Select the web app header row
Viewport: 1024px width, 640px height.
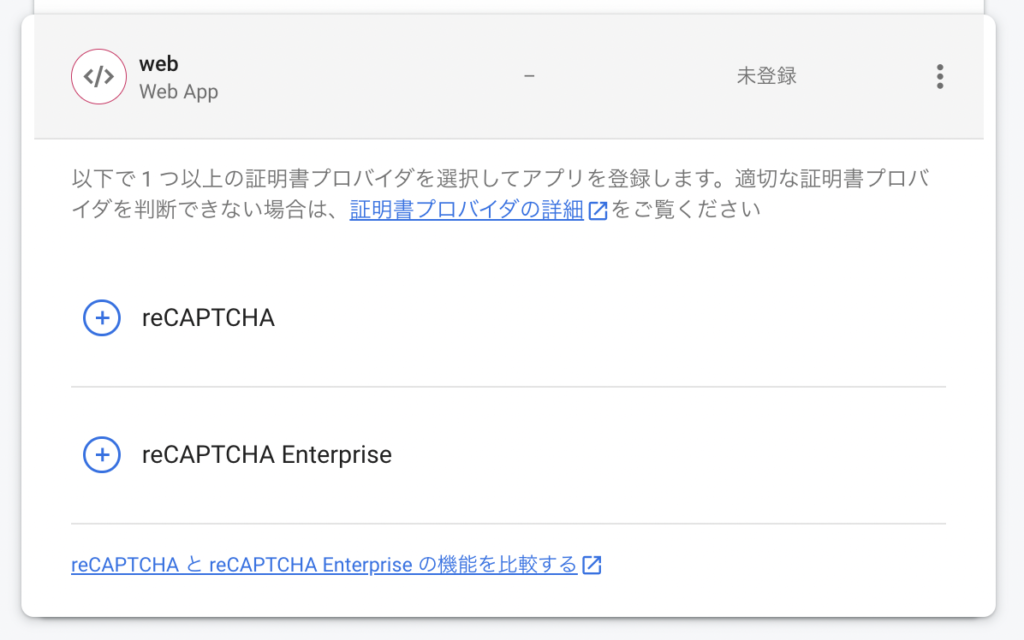pyautogui.click(x=500, y=76)
